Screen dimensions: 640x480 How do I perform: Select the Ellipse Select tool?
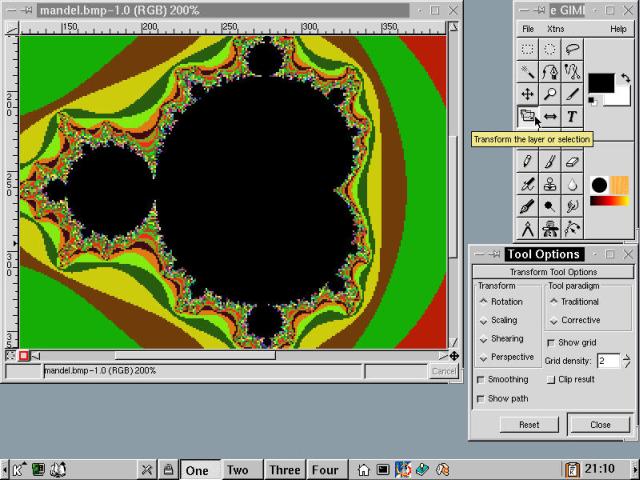[550, 48]
